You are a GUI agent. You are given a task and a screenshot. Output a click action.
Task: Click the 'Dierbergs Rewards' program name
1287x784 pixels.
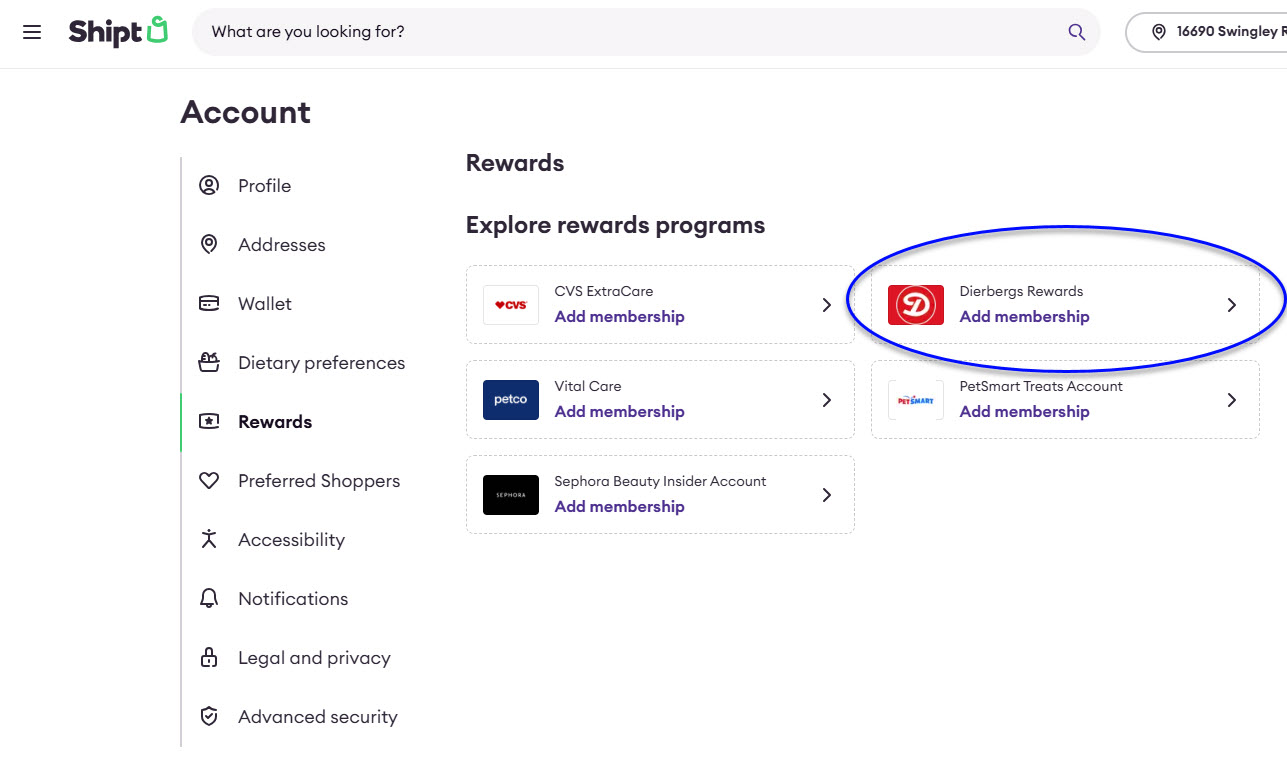point(1021,291)
